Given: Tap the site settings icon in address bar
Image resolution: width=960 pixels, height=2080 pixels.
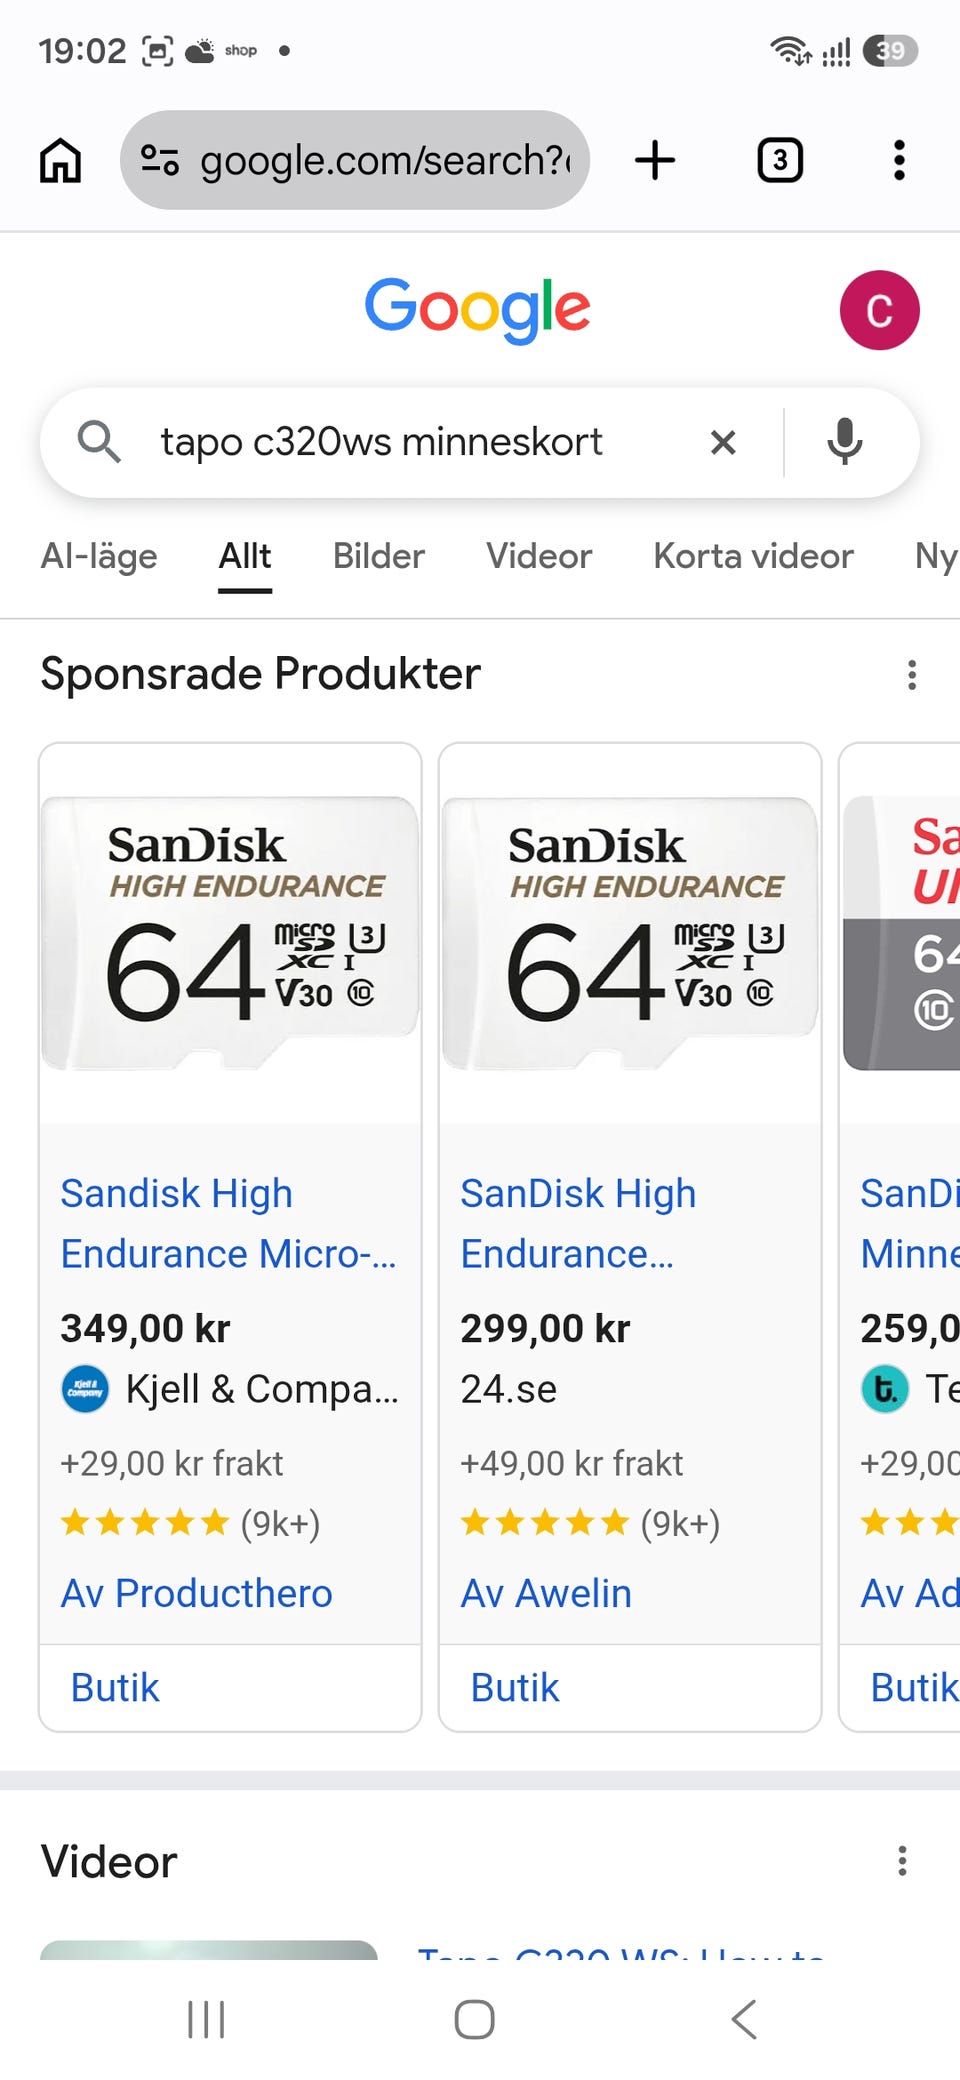Looking at the screenshot, I should 160,160.
